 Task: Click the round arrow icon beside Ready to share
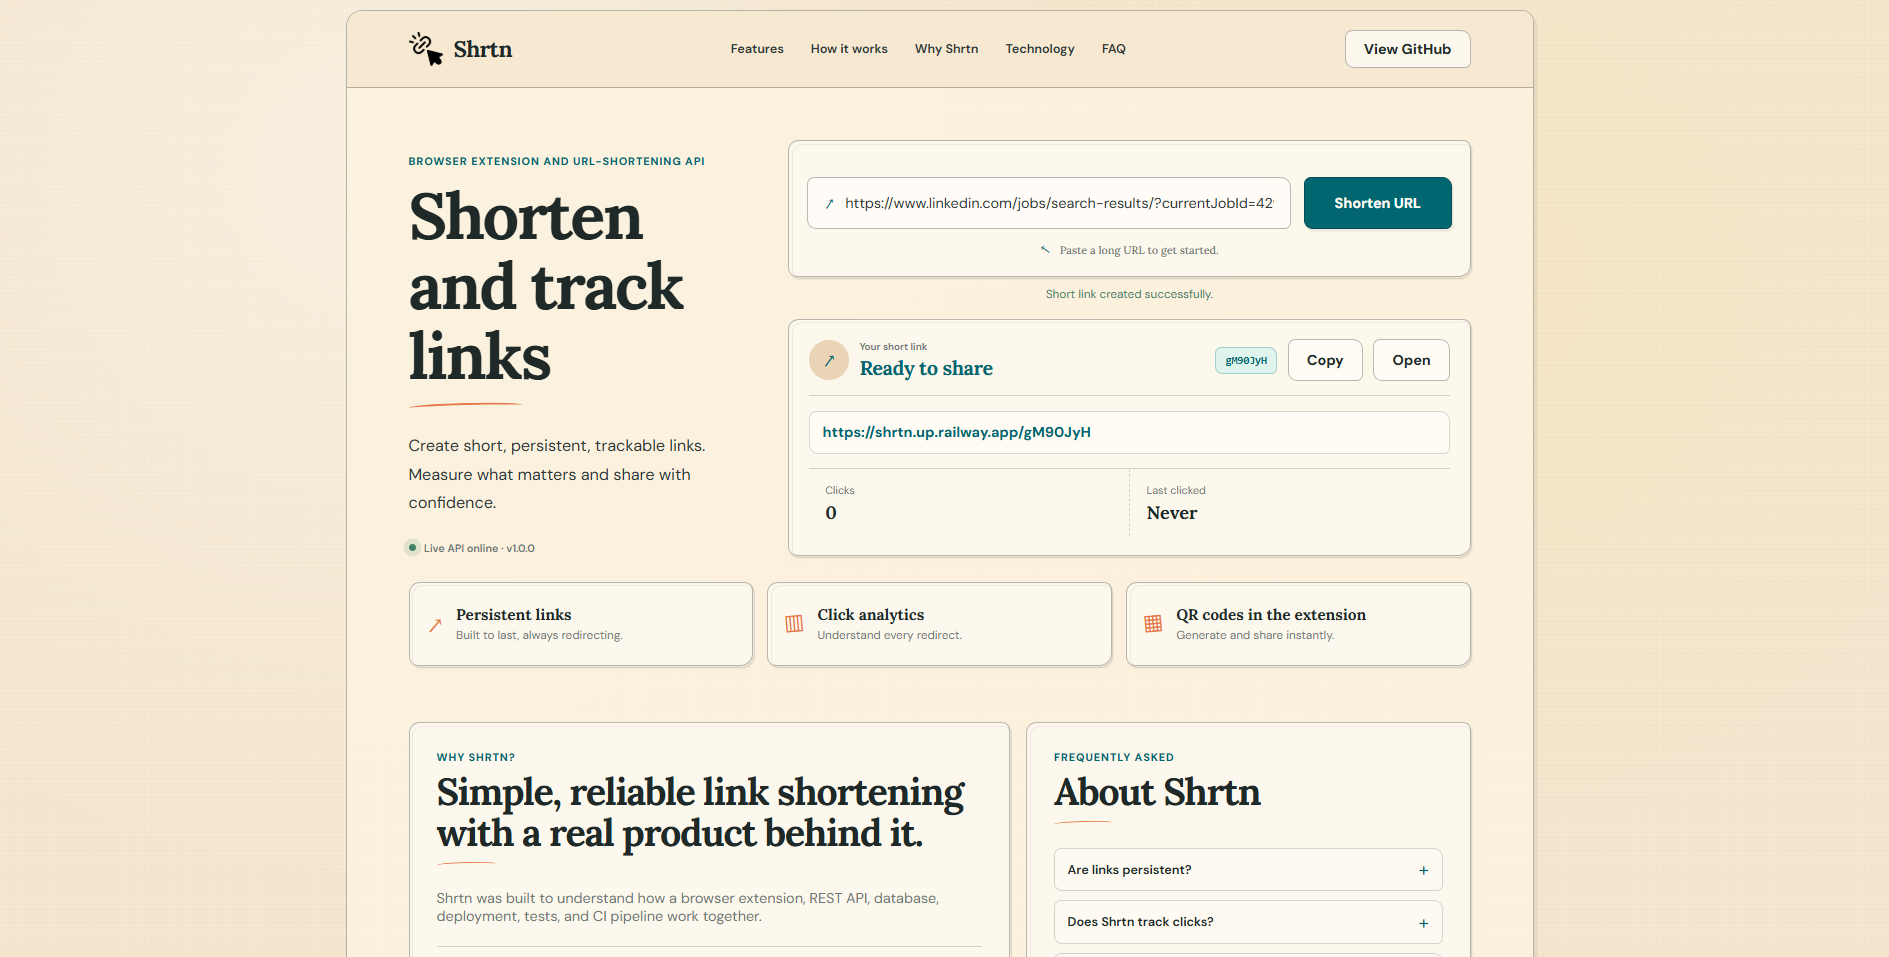click(x=829, y=360)
